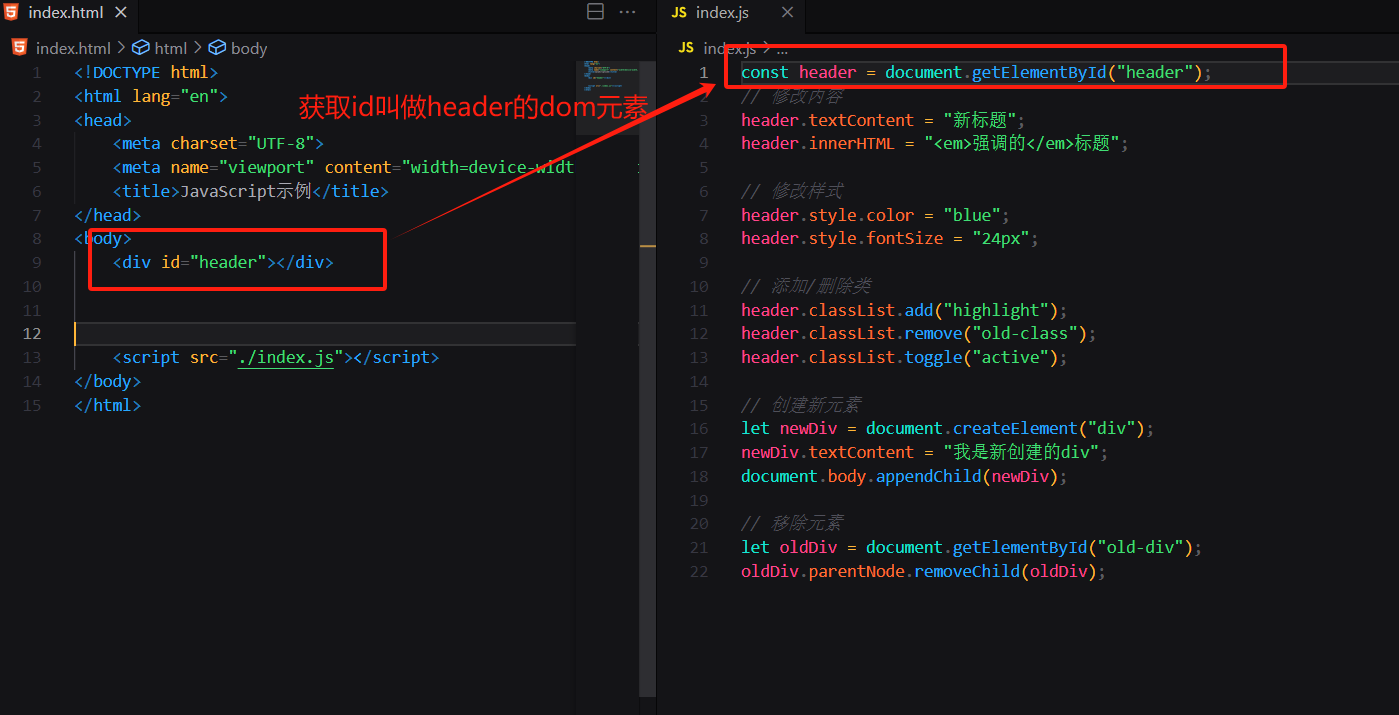Follow the ./index.js script src link
Image resolution: width=1399 pixels, height=715 pixels.
point(285,357)
